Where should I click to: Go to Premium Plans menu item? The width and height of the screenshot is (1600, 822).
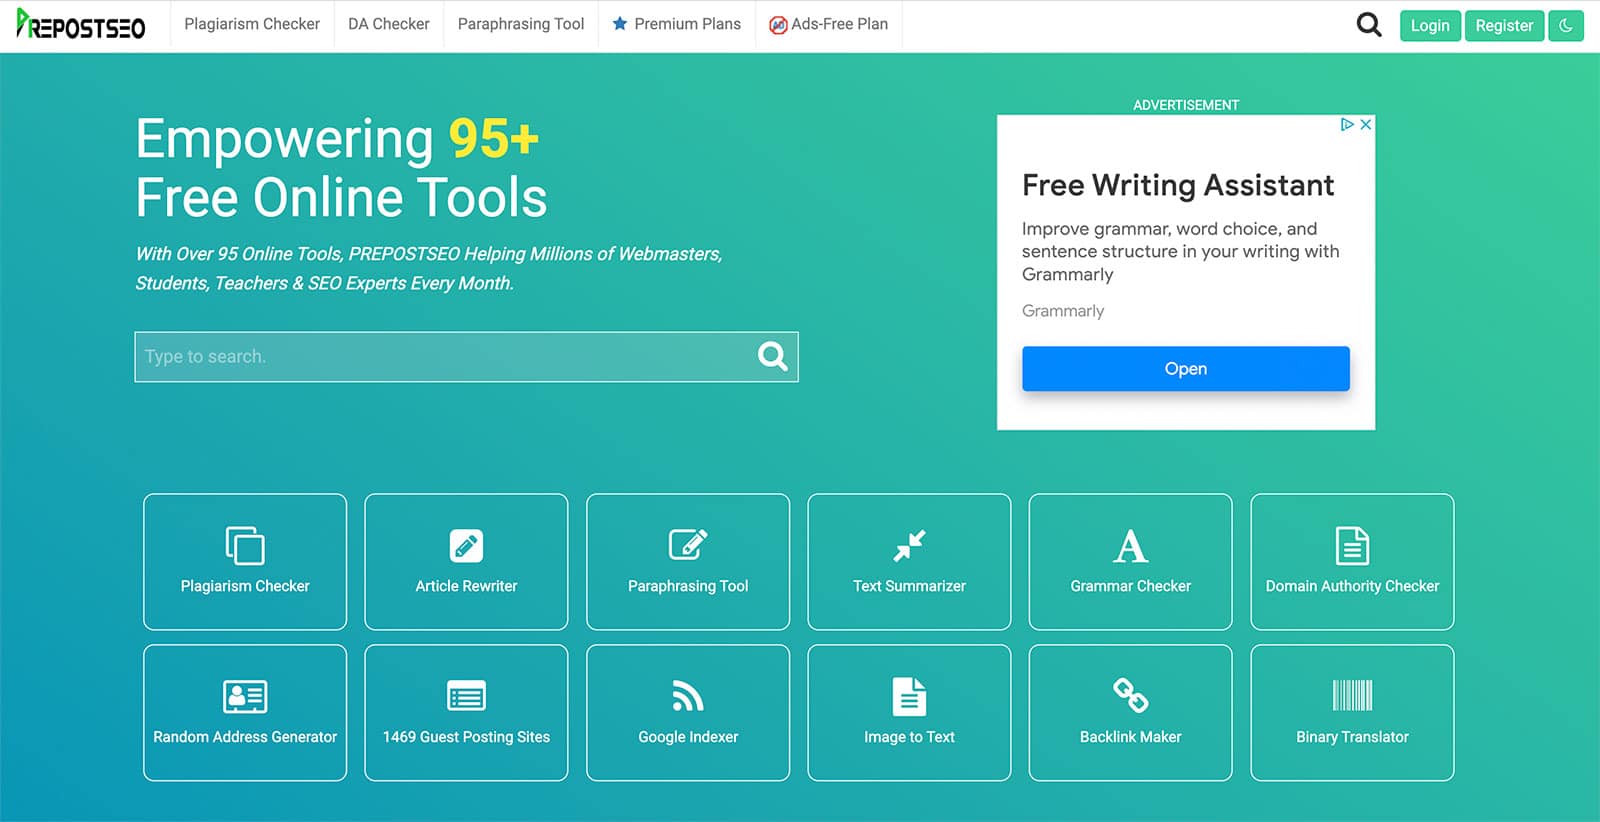click(x=677, y=24)
